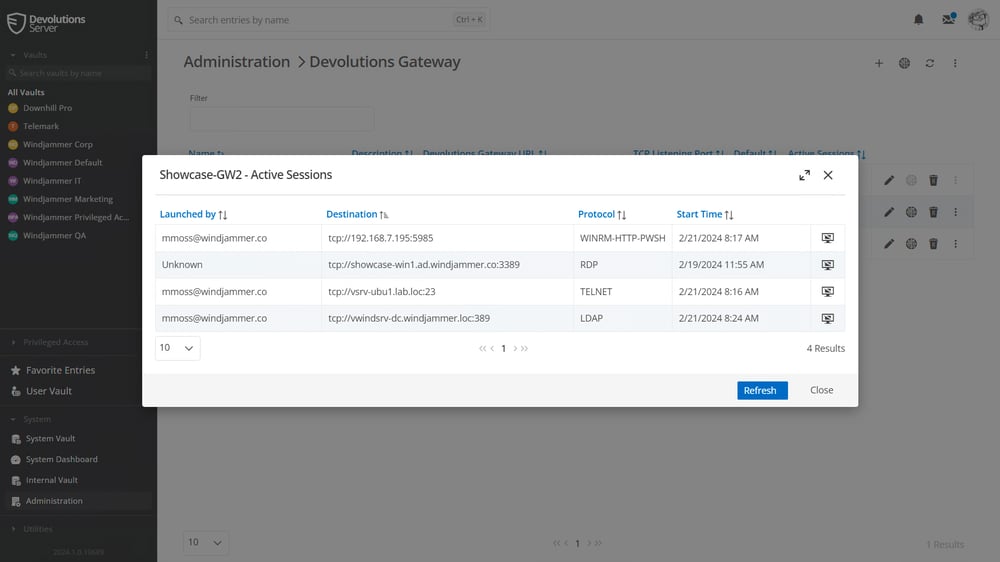
Task: Click delete trash in first gateway row
Action: 933,181
